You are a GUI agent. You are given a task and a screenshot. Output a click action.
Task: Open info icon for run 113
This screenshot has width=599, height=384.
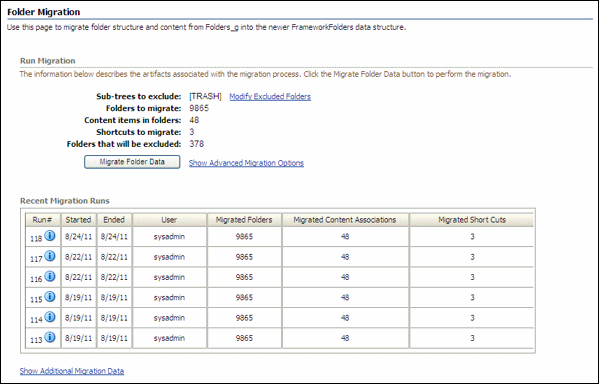click(x=50, y=337)
